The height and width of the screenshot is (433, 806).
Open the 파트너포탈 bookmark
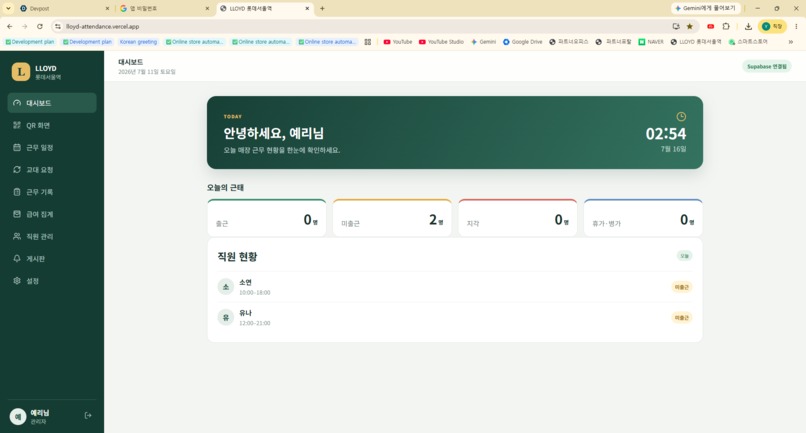click(613, 42)
